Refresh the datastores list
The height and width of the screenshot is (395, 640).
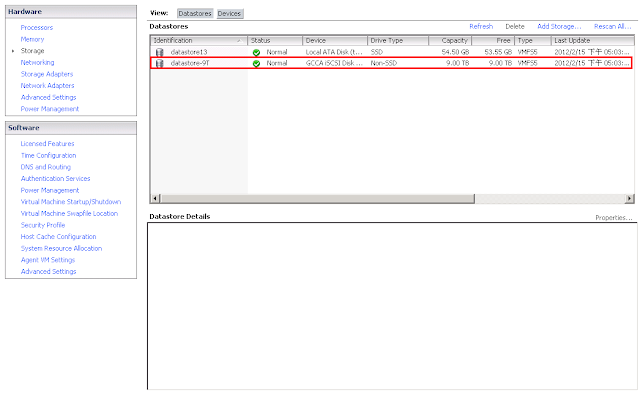[x=481, y=27]
